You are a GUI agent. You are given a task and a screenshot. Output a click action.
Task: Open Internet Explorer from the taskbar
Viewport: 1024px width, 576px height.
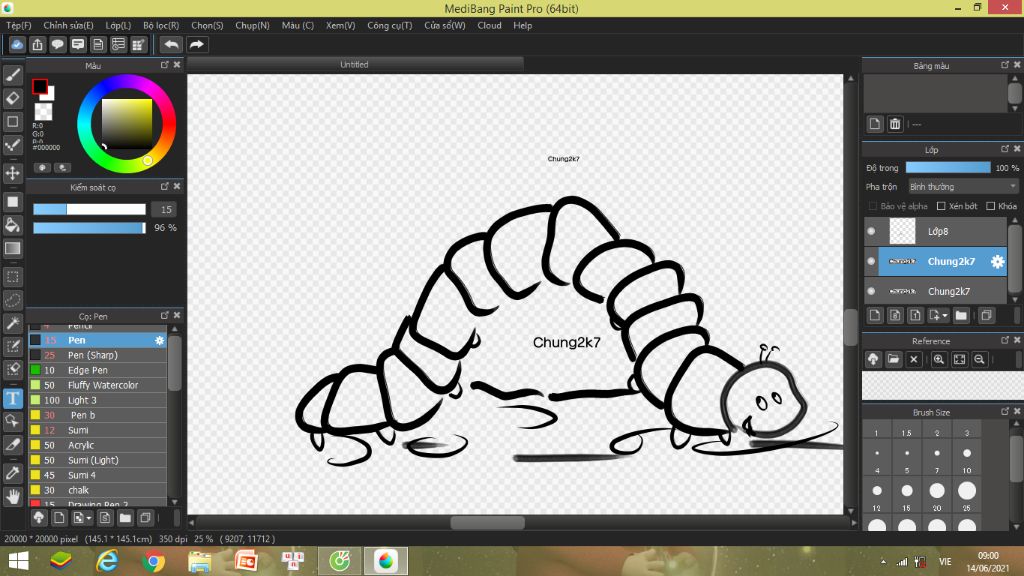pyautogui.click(x=107, y=561)
